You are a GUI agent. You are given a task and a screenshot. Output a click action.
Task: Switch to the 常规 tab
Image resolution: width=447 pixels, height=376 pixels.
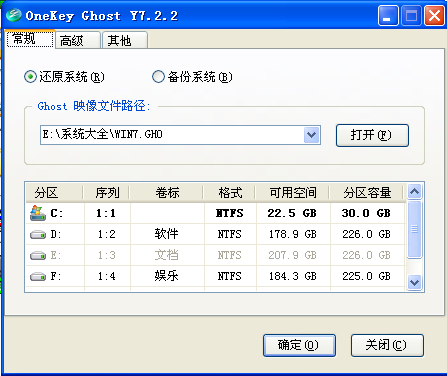tap(30, 39)
